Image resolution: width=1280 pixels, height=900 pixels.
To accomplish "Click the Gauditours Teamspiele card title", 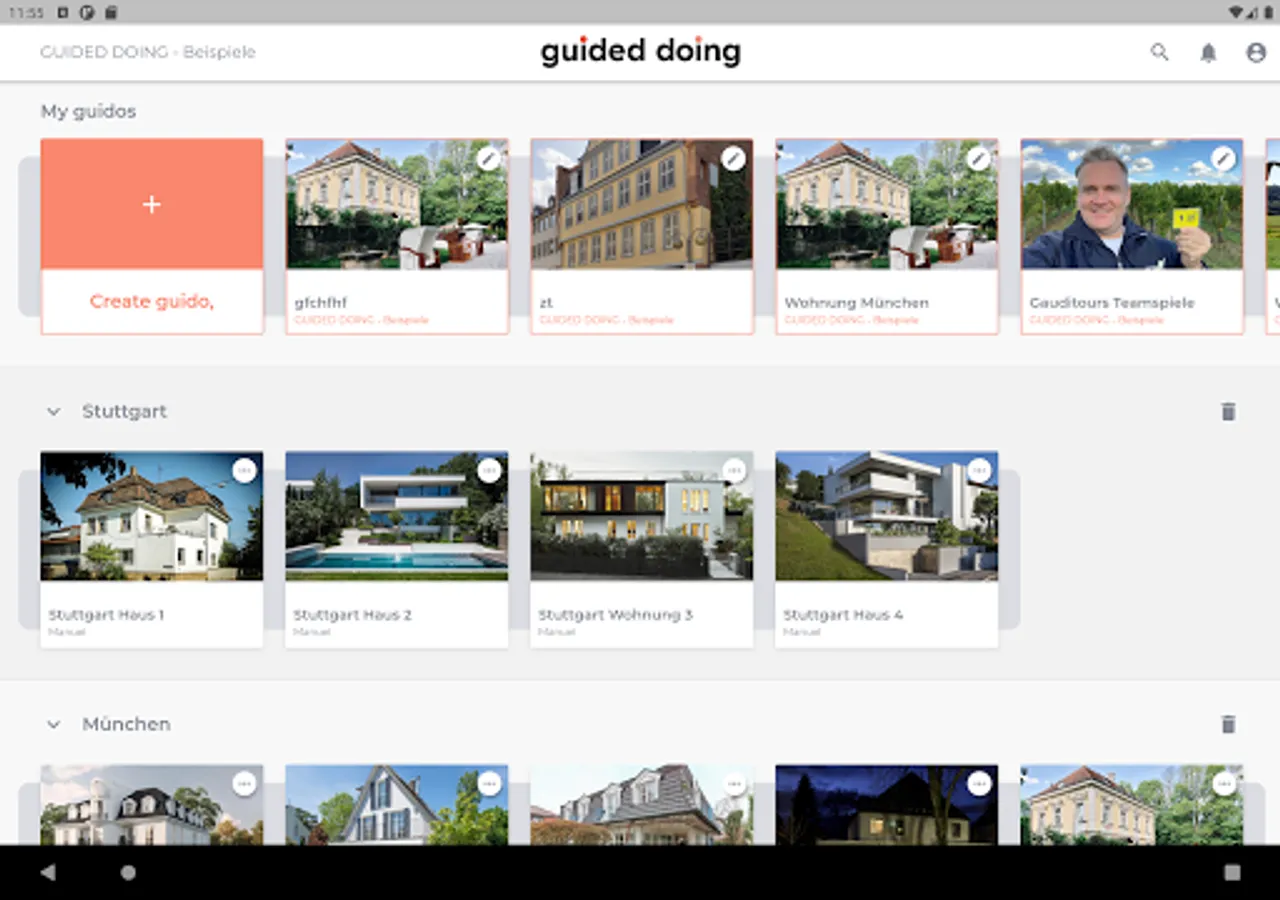I will pyautogui.click(x=1112, y=302).
